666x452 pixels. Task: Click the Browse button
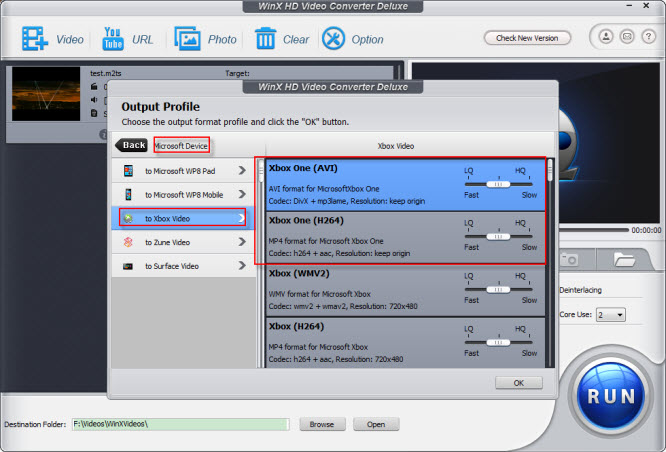pyautogui.click(x=322, y=424)
